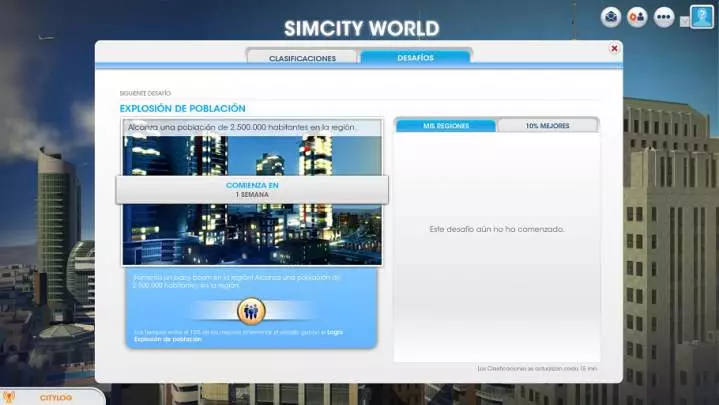Click the baby boom description text

coord(237,281)
